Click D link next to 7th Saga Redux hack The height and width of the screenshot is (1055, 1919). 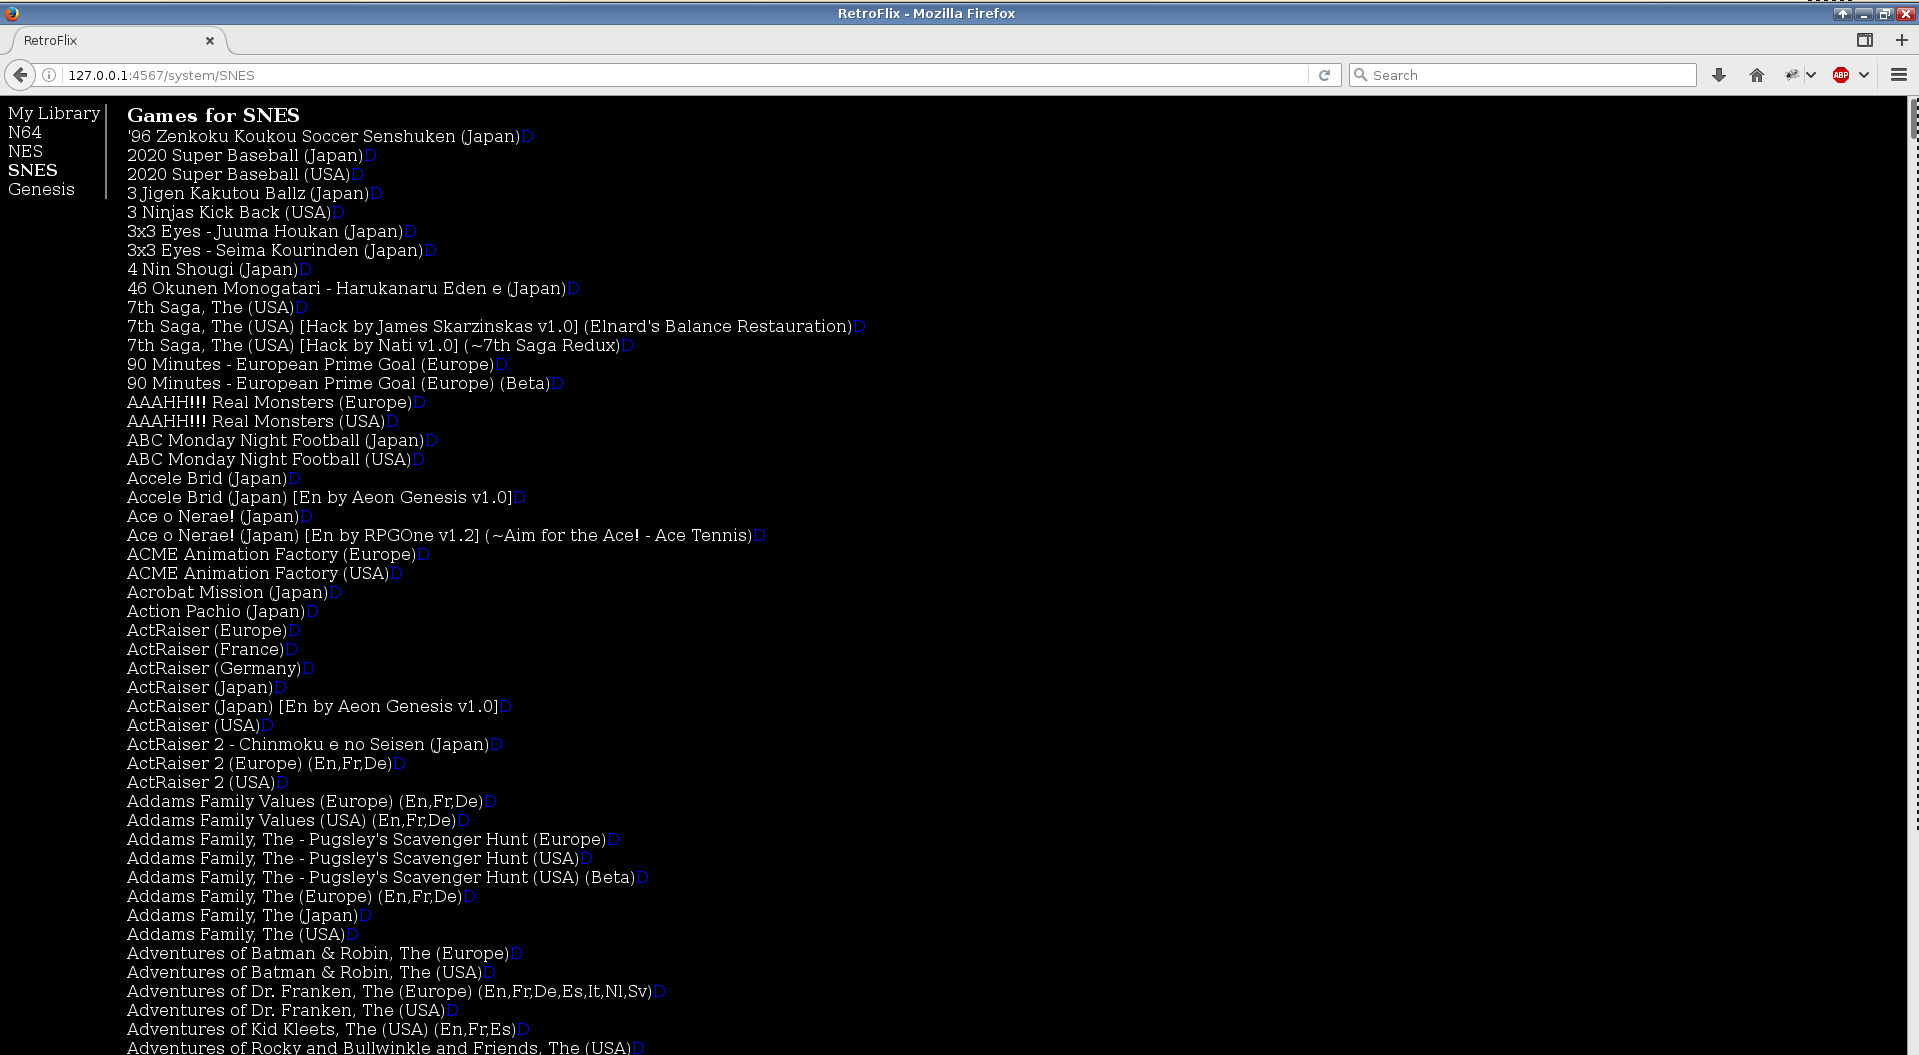click(627, 346)
